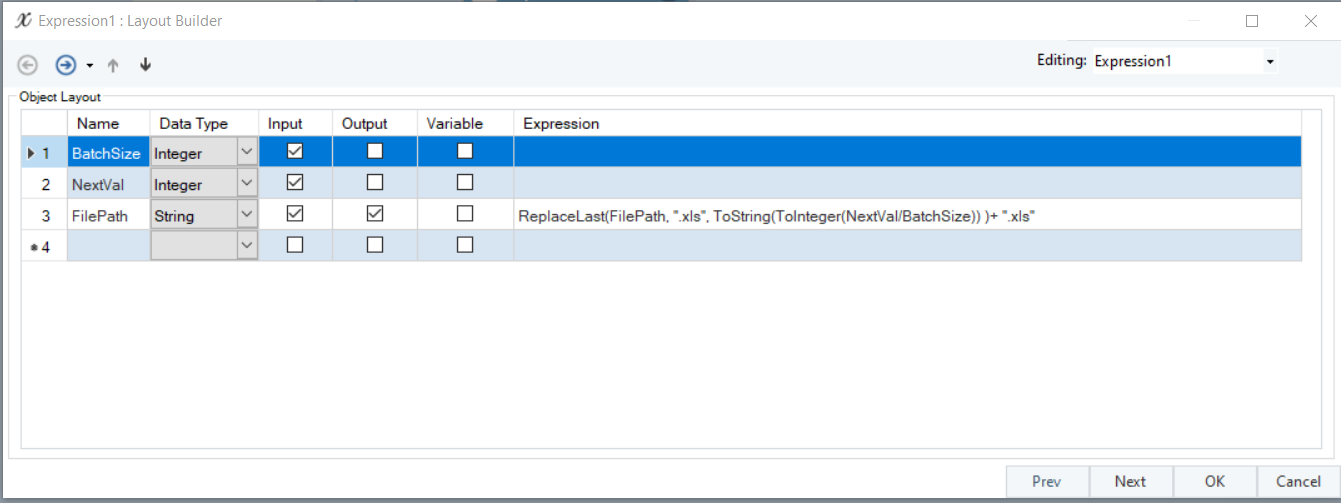Click the back navigation arrow icon

click(x=28, y=65)
